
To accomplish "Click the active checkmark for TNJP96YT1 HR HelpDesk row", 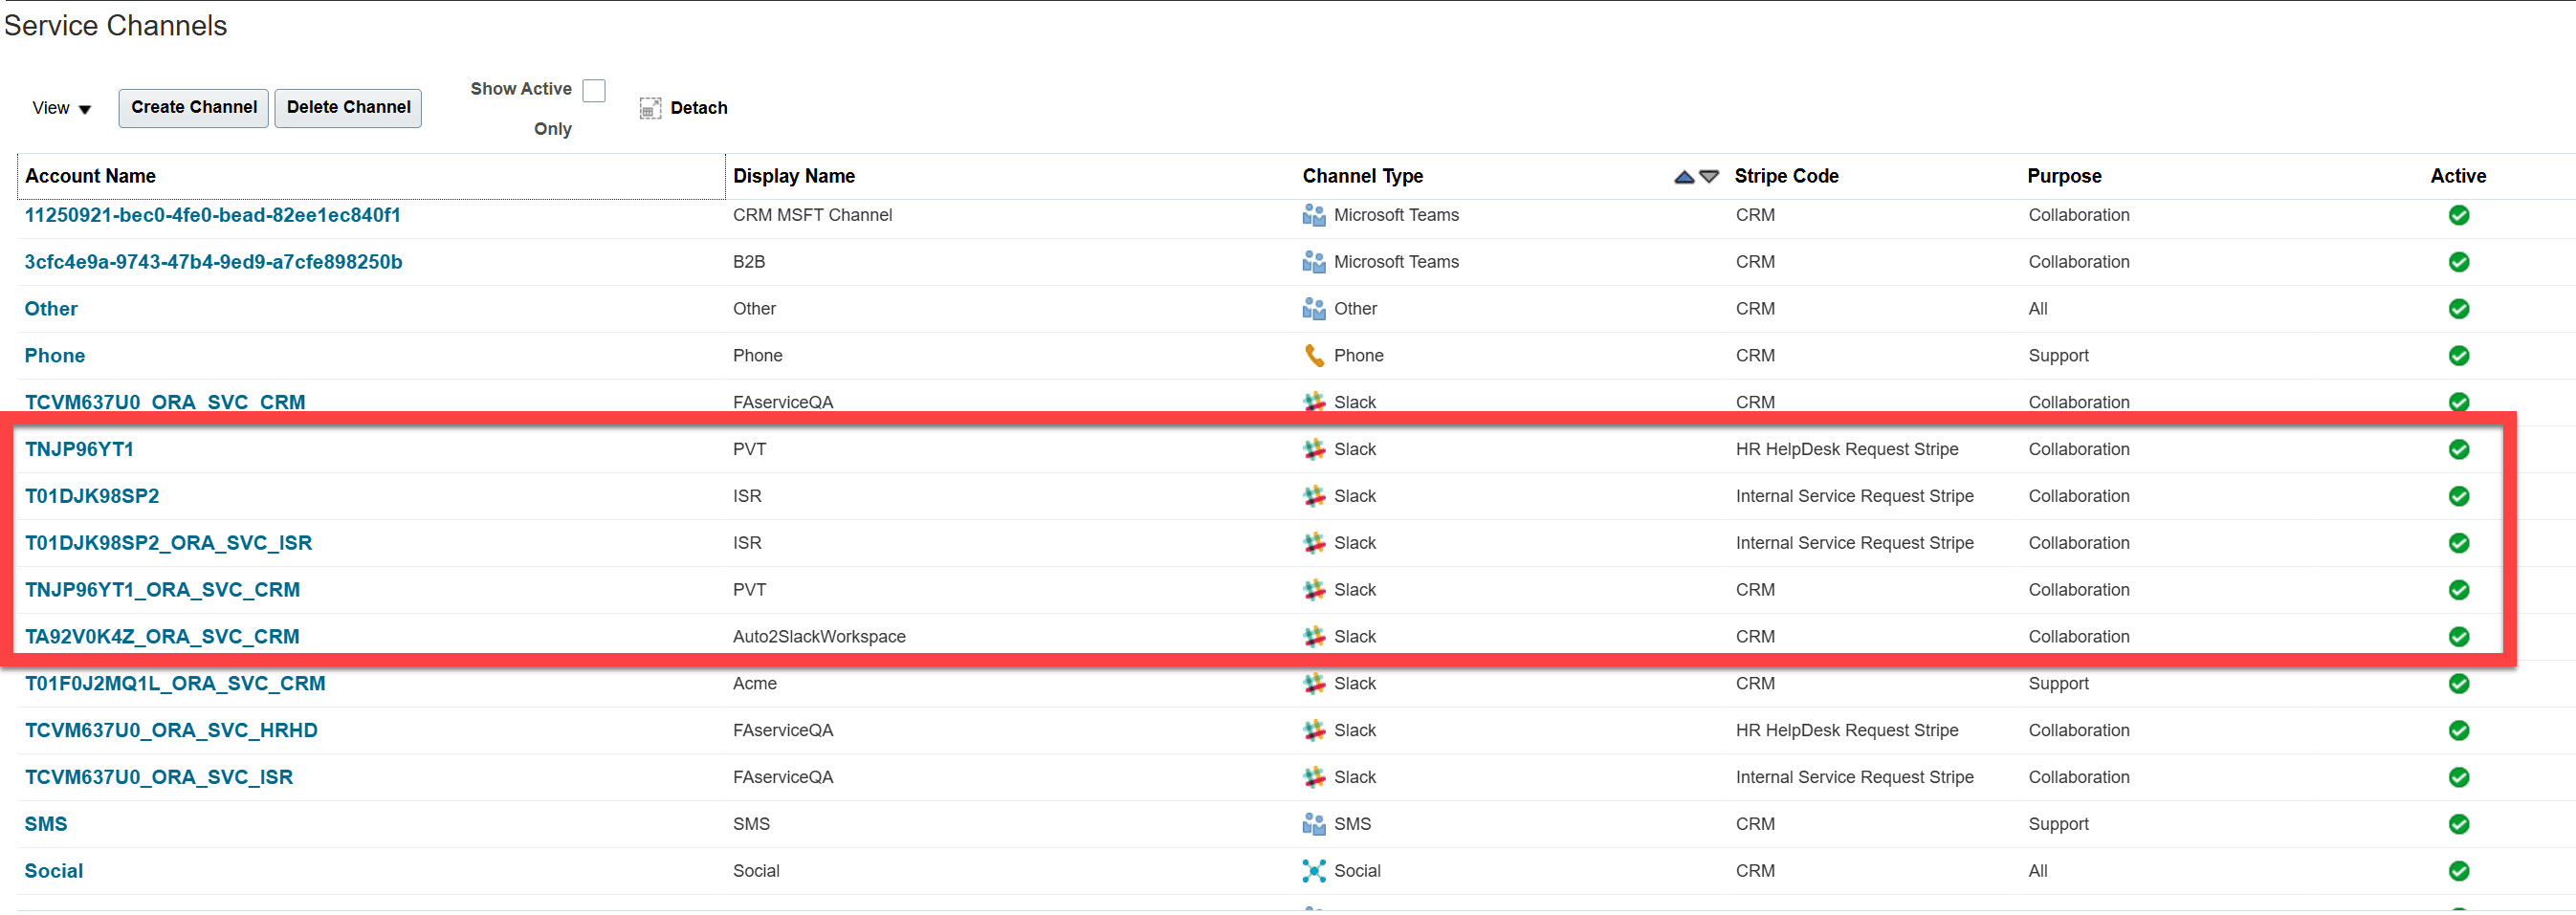I will [x=2459, y=450].
